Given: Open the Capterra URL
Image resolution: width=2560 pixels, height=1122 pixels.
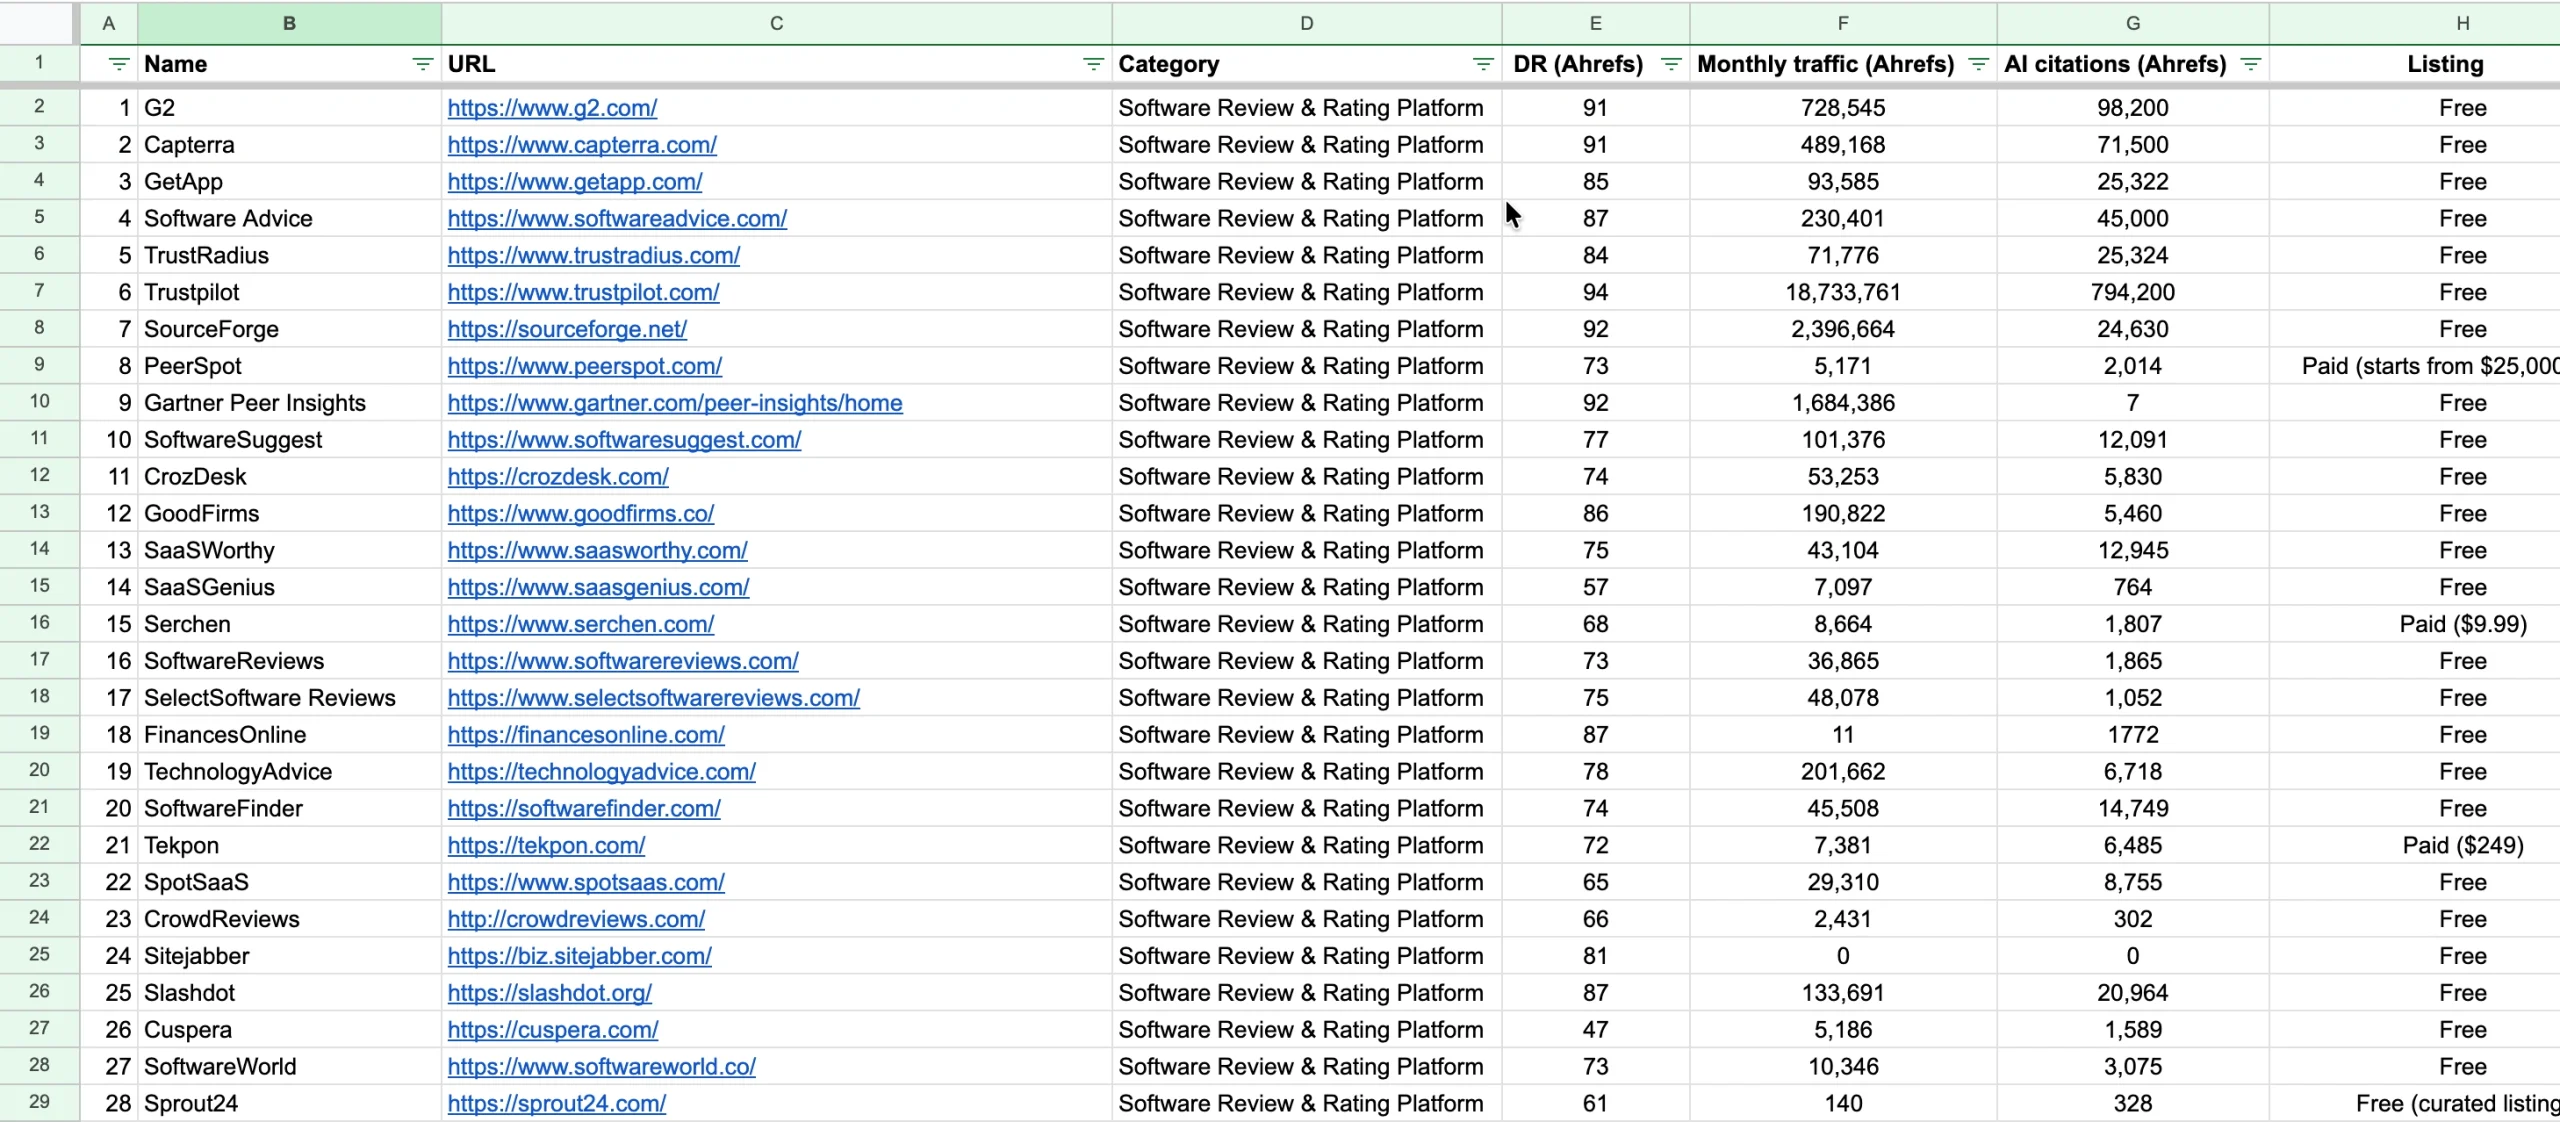Looking at the screenshot, I should [582, 145].
